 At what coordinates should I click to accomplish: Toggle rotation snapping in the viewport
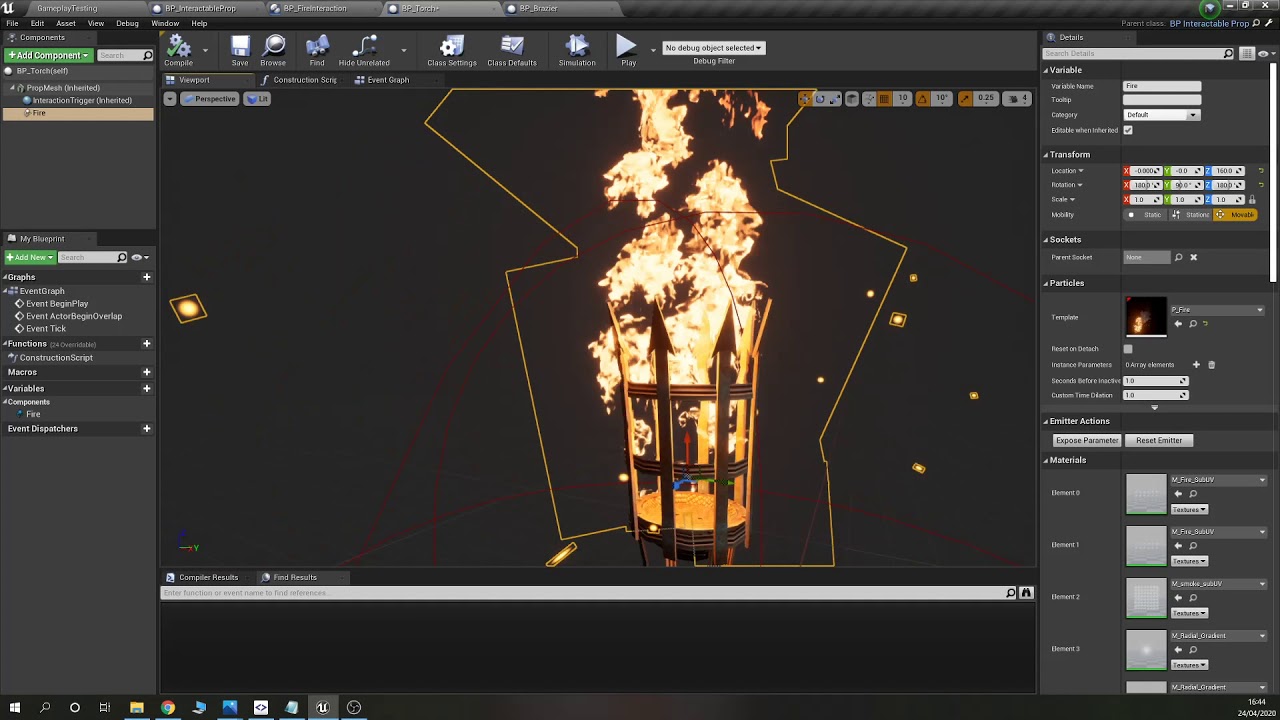[922, 98]
